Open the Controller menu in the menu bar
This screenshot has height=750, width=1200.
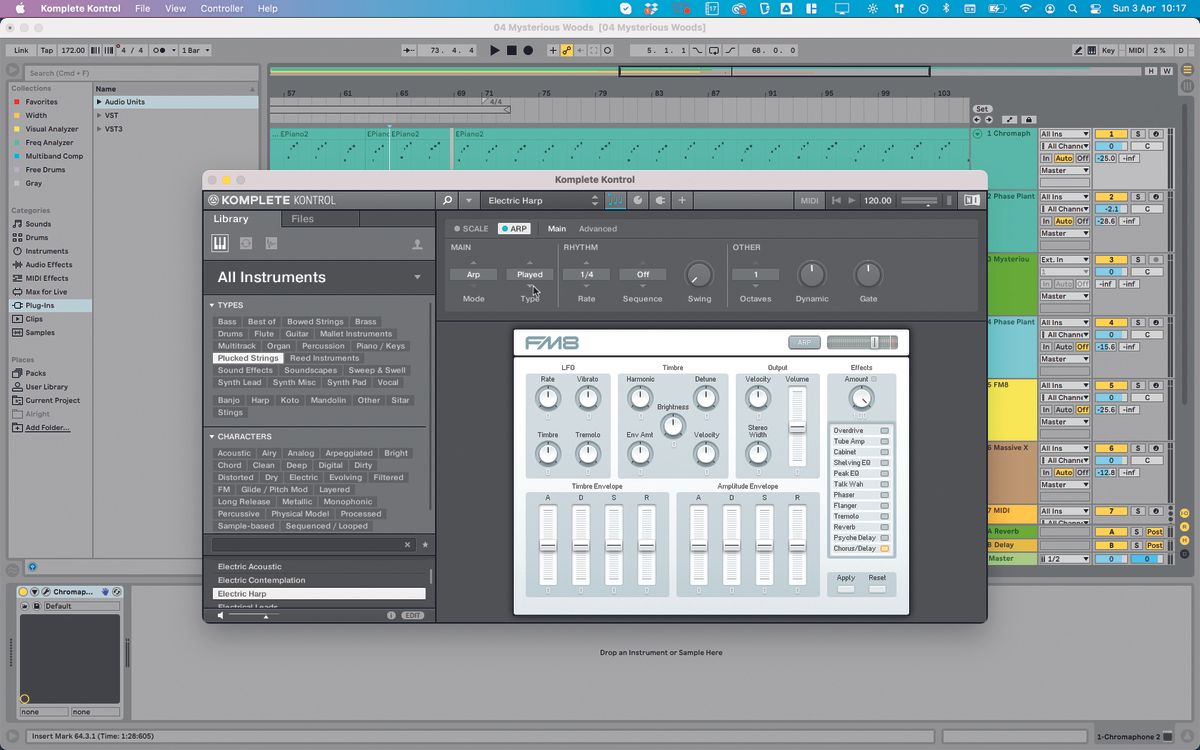[221, 8]
